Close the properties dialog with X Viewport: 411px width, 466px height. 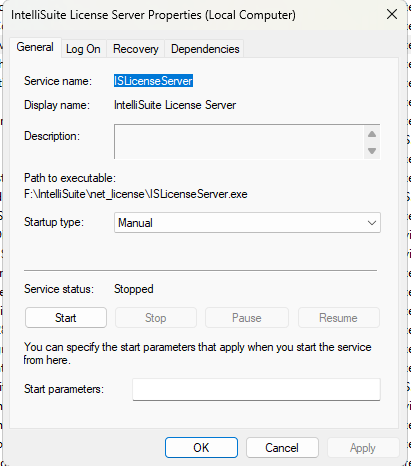[x=392, y=14]
